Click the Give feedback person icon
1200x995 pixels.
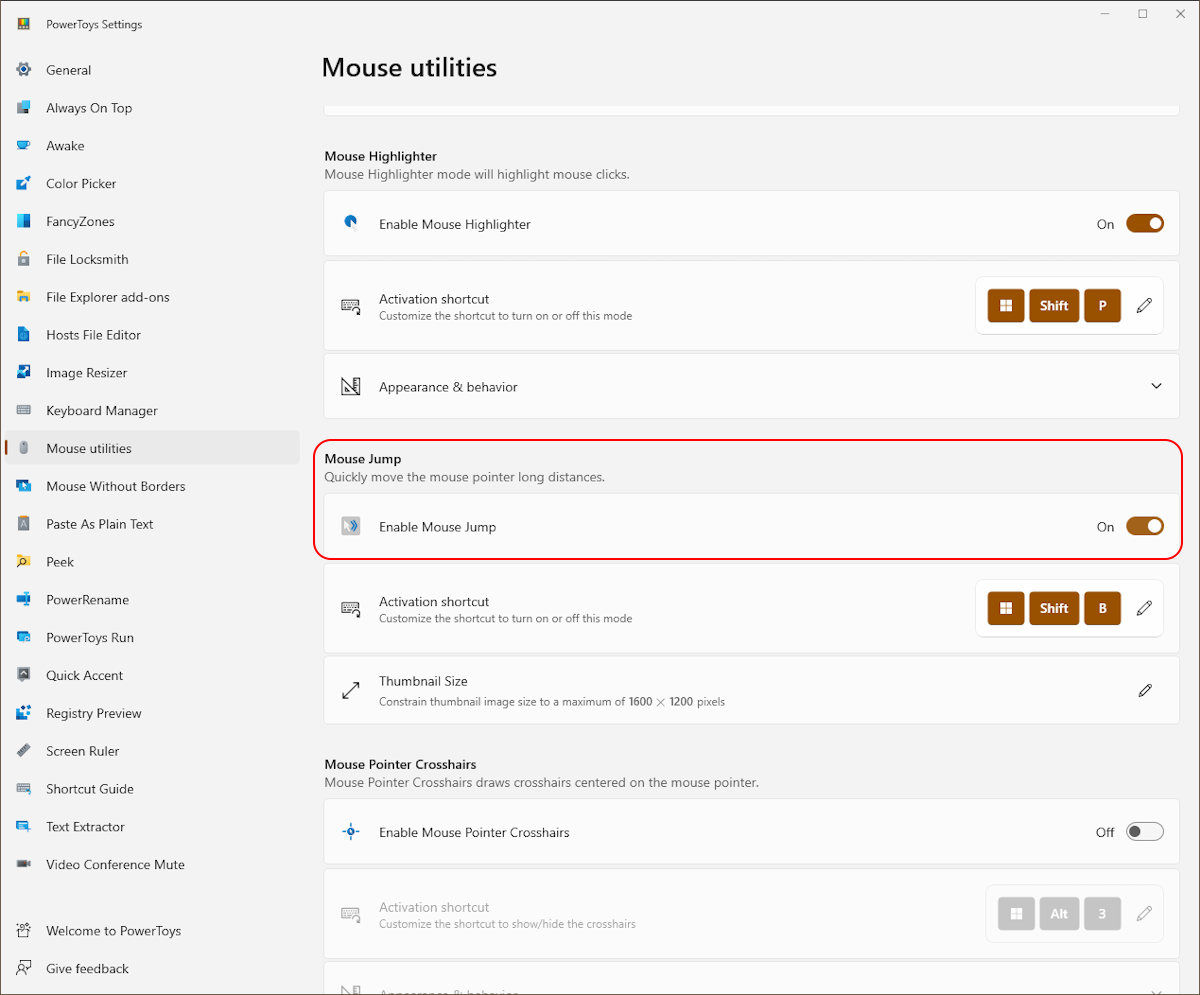(24, 969)
